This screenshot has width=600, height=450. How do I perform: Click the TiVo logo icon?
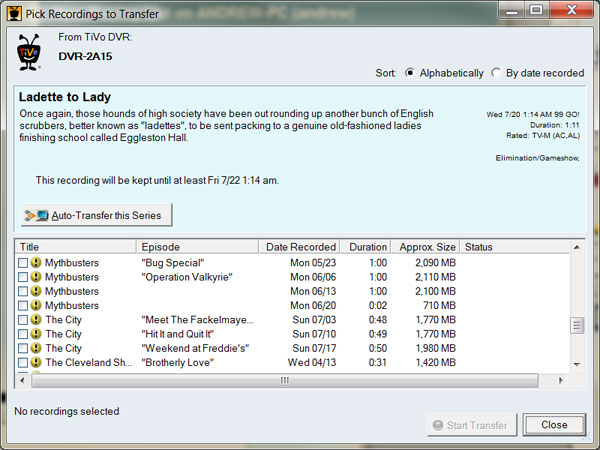click(x=28, y=53)
